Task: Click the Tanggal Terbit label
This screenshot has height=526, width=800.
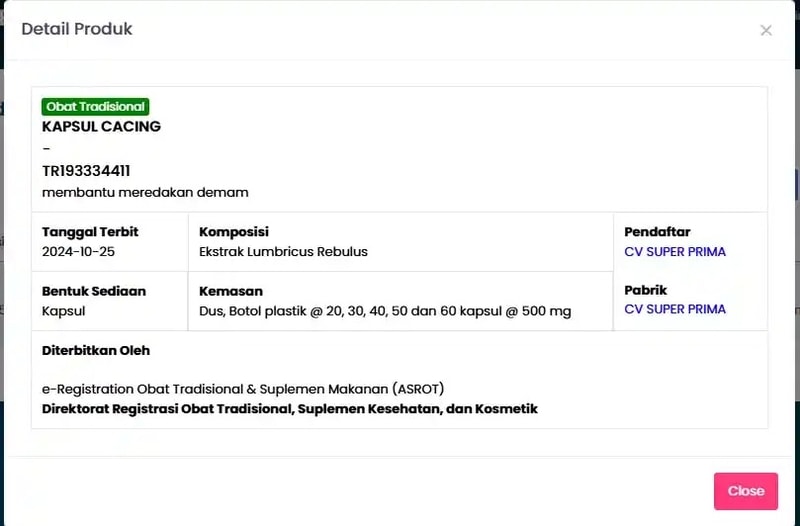Action: coord(90,232)
